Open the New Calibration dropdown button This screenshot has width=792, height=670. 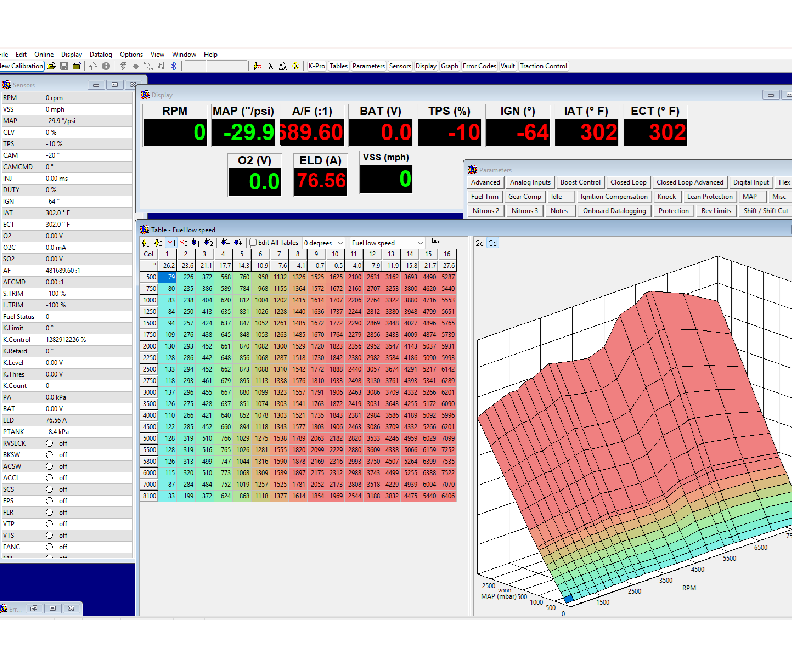coord(22,66)
